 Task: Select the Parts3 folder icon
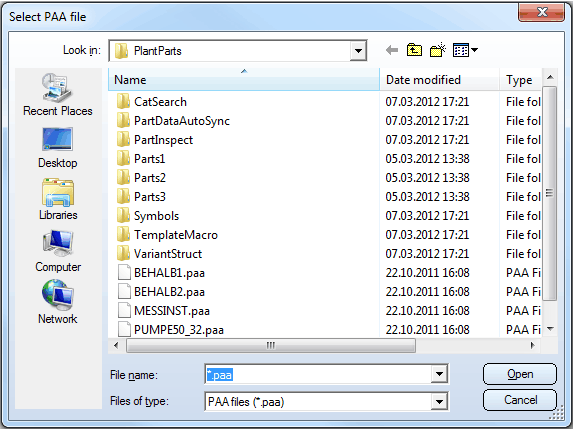click(123, 196)
